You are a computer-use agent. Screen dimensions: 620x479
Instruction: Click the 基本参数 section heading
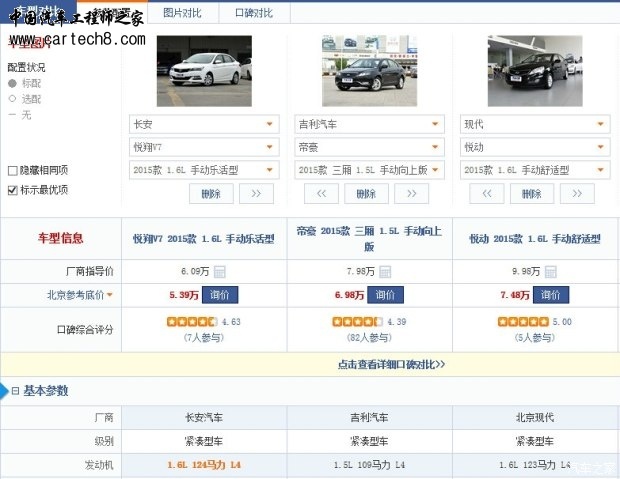(x=46, y=391)
